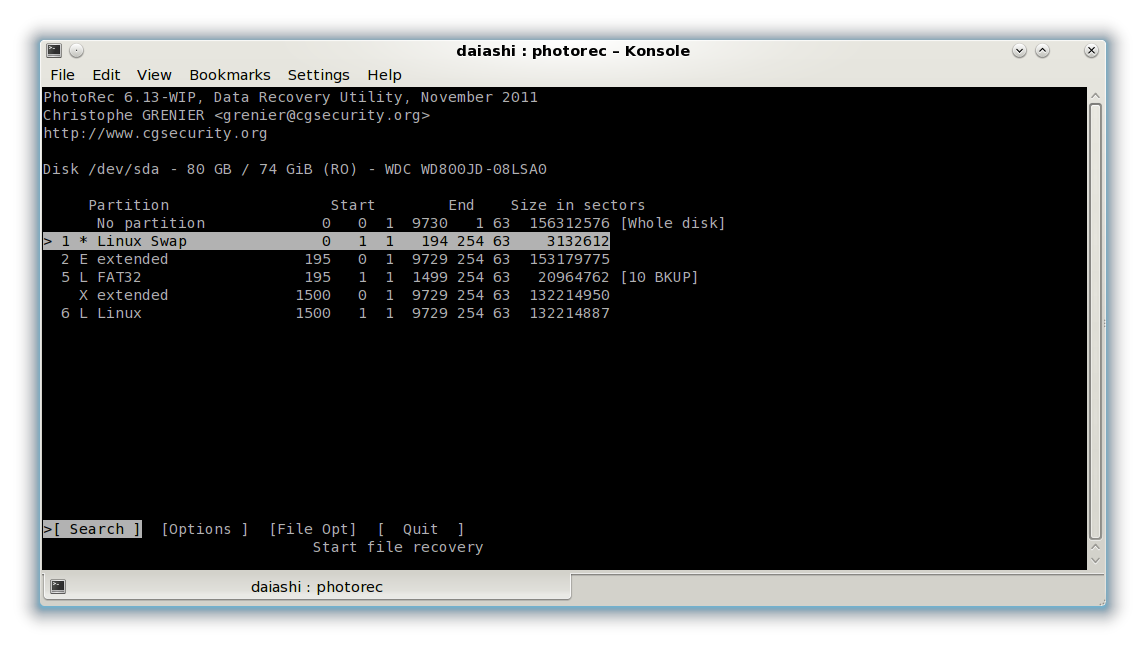Screen dimensions: 1146x646
Task: Open the View menu
Action: tap(153, 75)
